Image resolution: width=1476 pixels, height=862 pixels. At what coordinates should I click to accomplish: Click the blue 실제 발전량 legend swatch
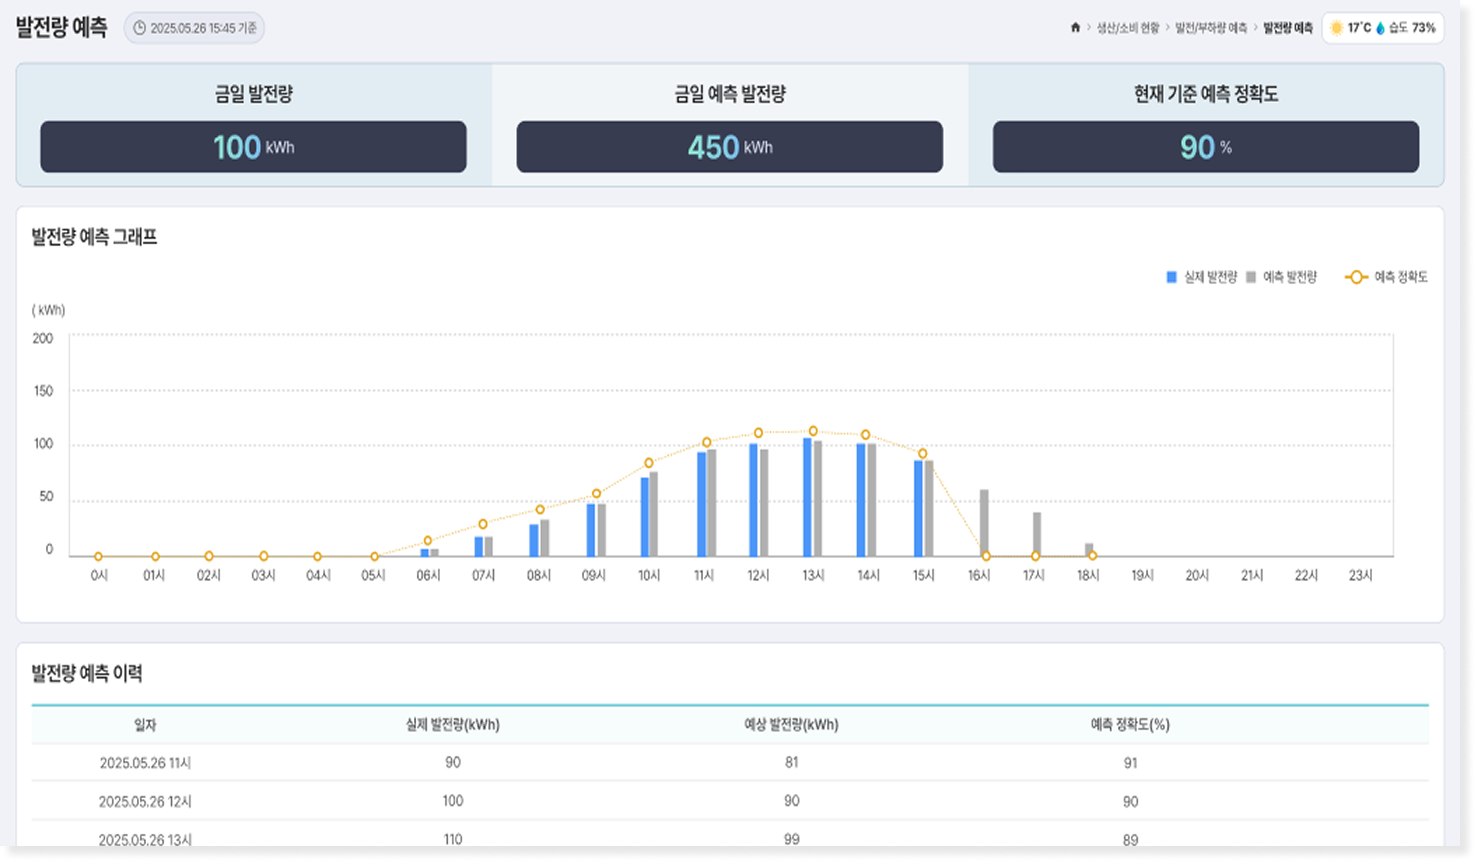click(1171, 277)
